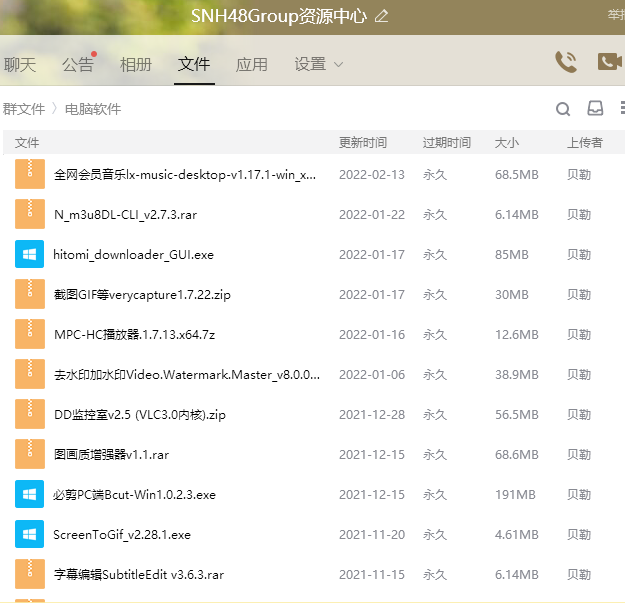Go back to 群文件 breadcrumb
This screenshot has width=625, height=603.
(x=24, y=109)
